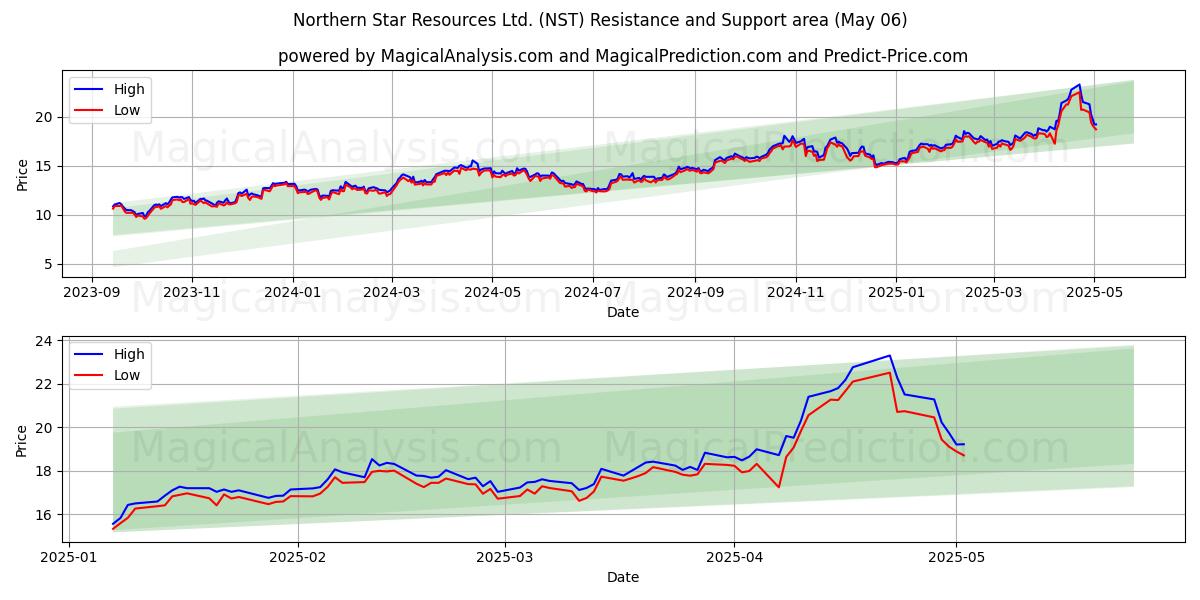This screenshot has height=600, width=1200.
Task: Click the '15' price tick on top chart
Action: [x=46, y=166]
